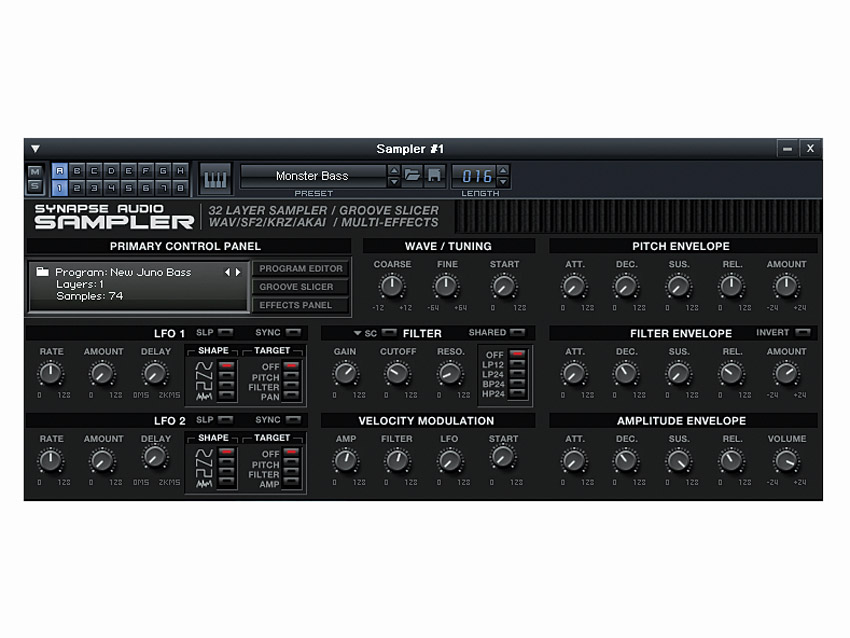Toggle filter SC switch
This screenshot has width=850, height=638.
[x=389, y=332]
